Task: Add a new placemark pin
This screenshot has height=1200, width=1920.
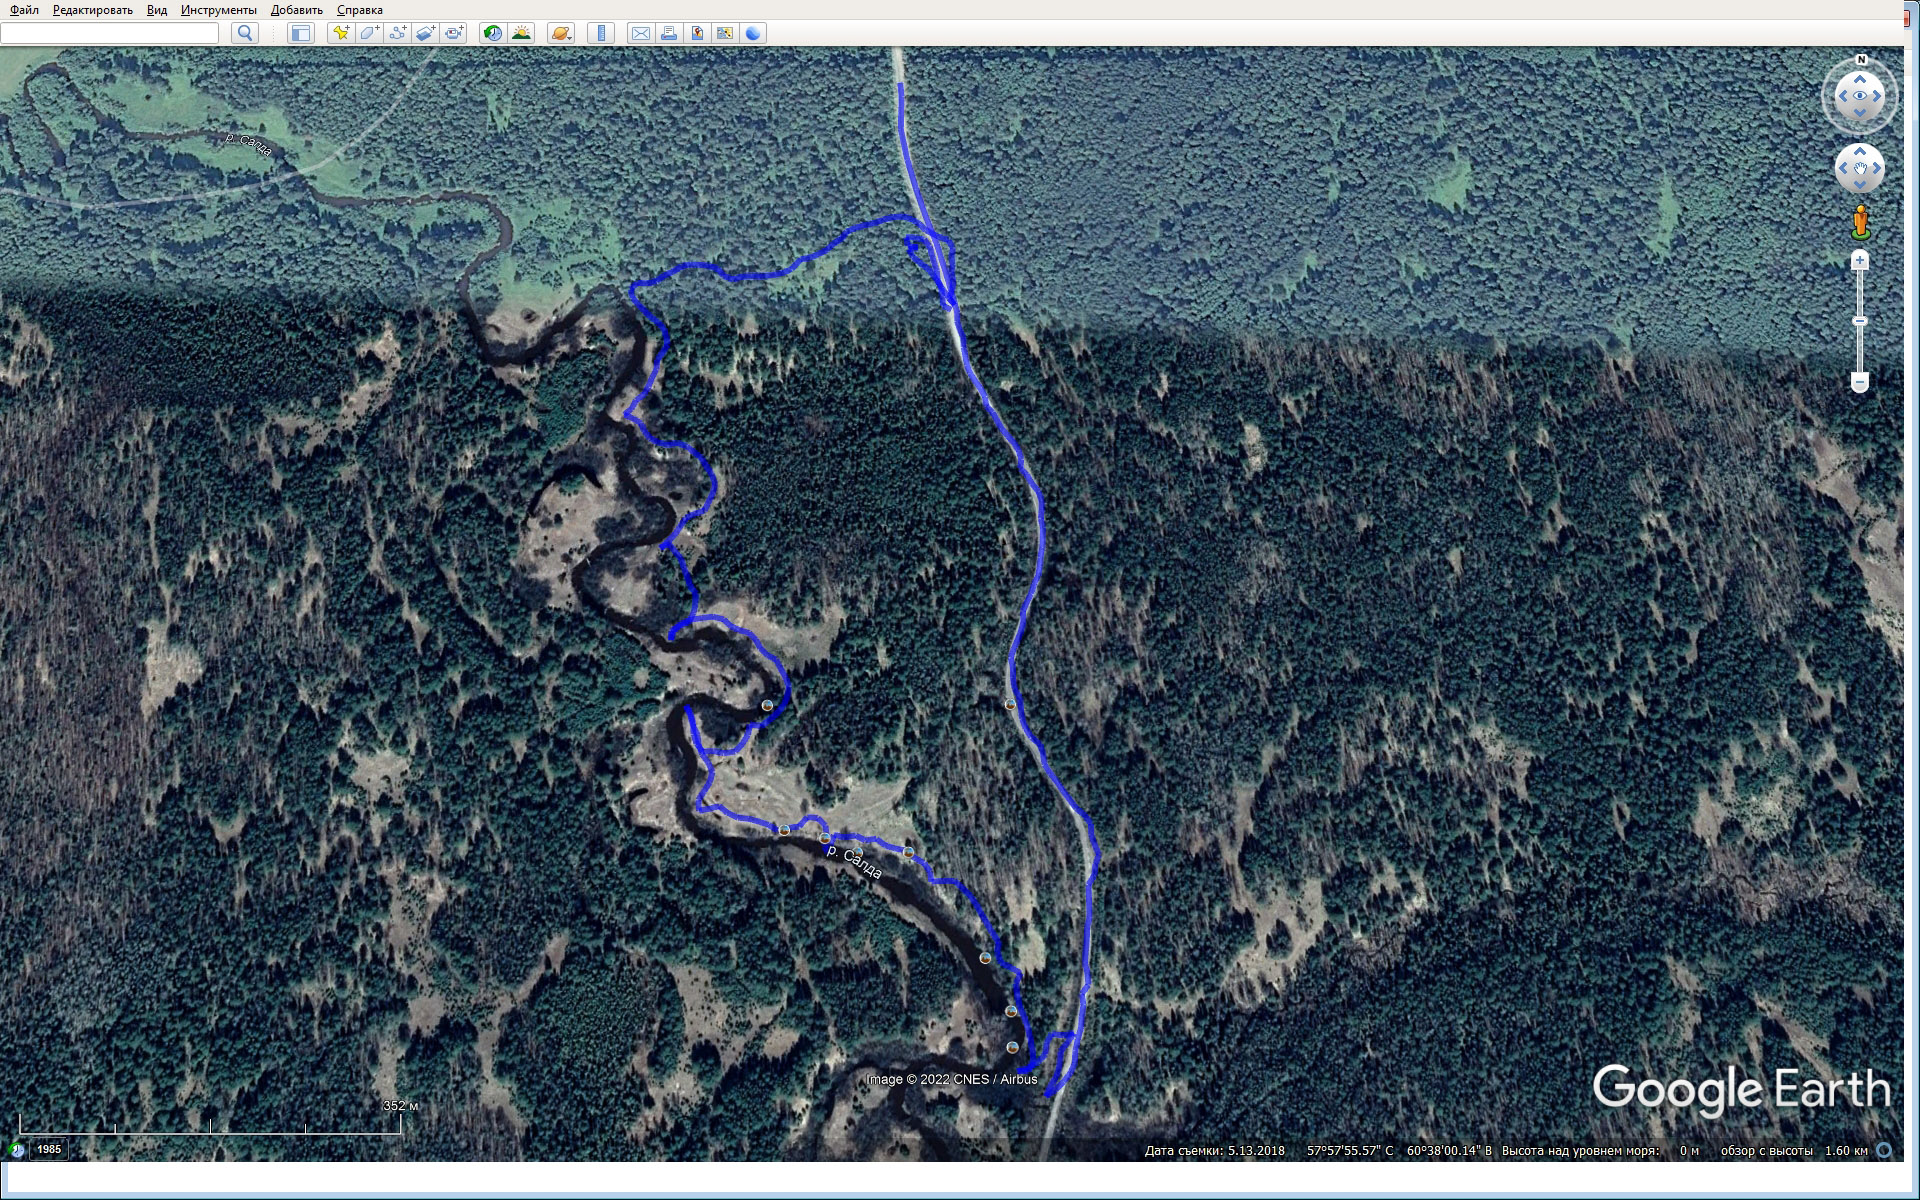Action: point(341,33)
